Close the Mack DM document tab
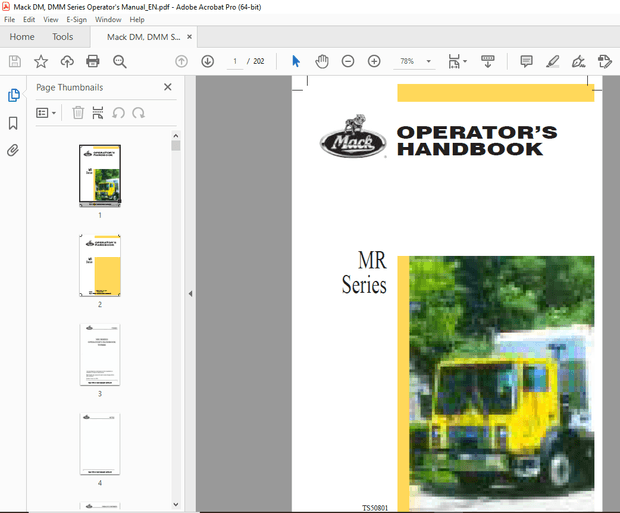Image resolution: width=620 pixels, height=513 pixels. [189, 37]
